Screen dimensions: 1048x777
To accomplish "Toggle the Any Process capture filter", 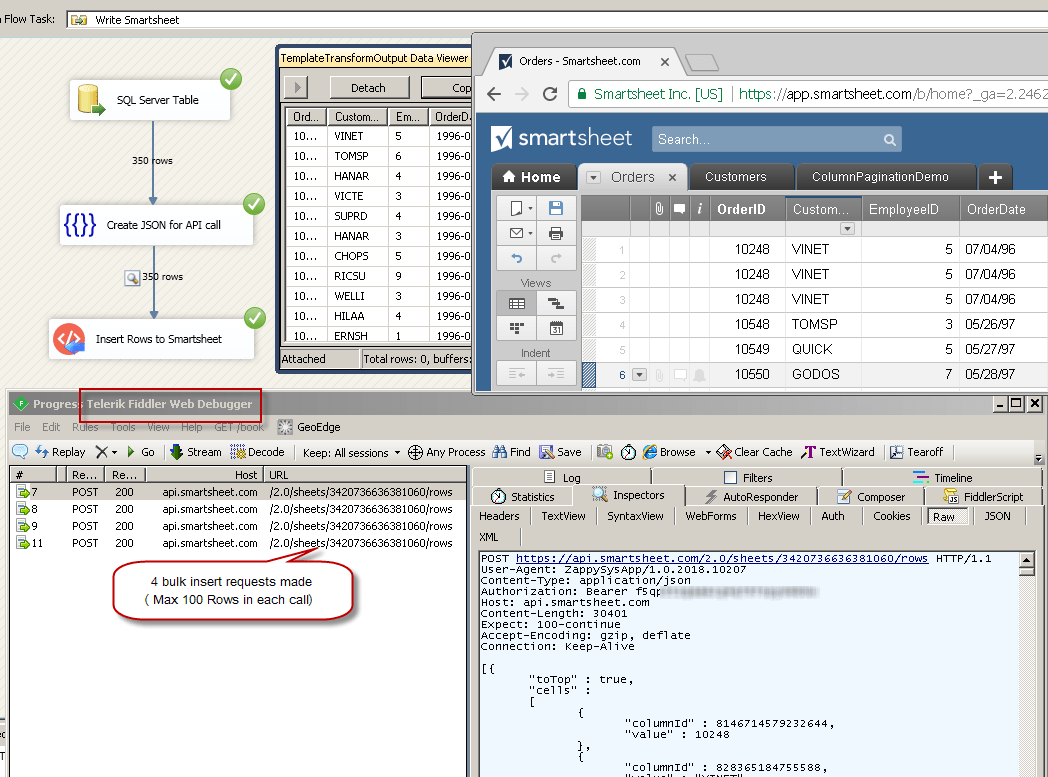I will click(x=447, y=451).
